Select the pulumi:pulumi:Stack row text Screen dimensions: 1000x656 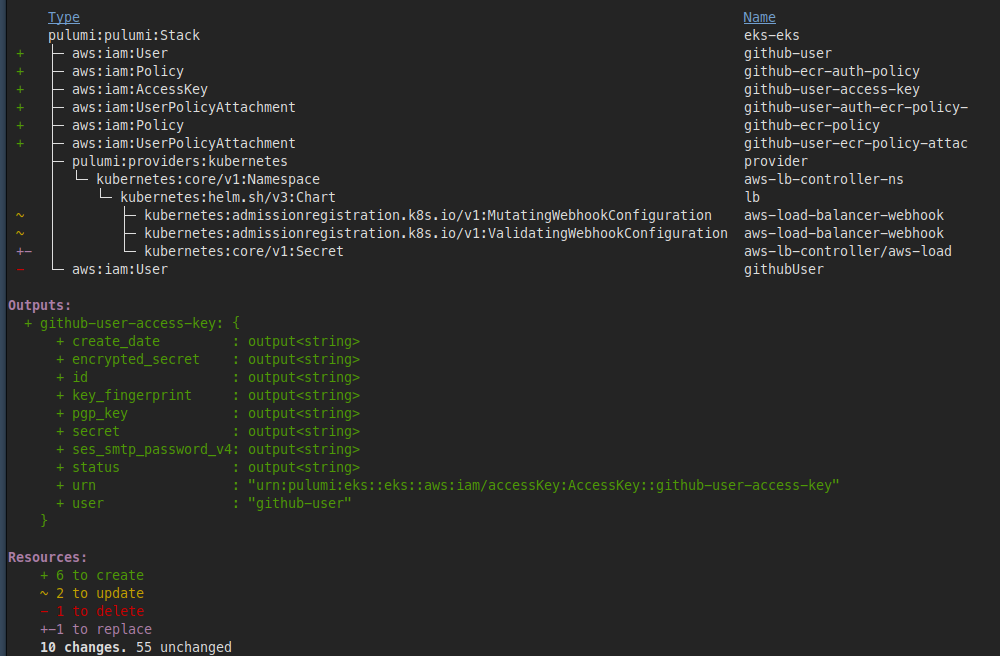tap(124, 35)
